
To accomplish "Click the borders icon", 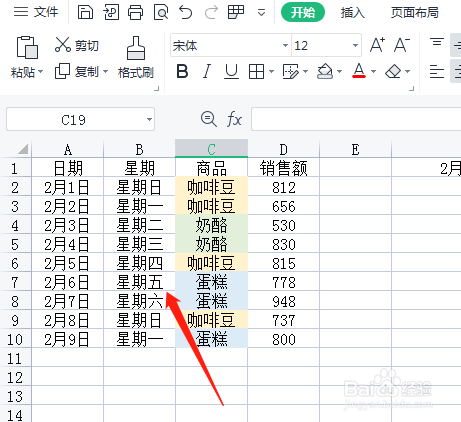I will point(256,71).
